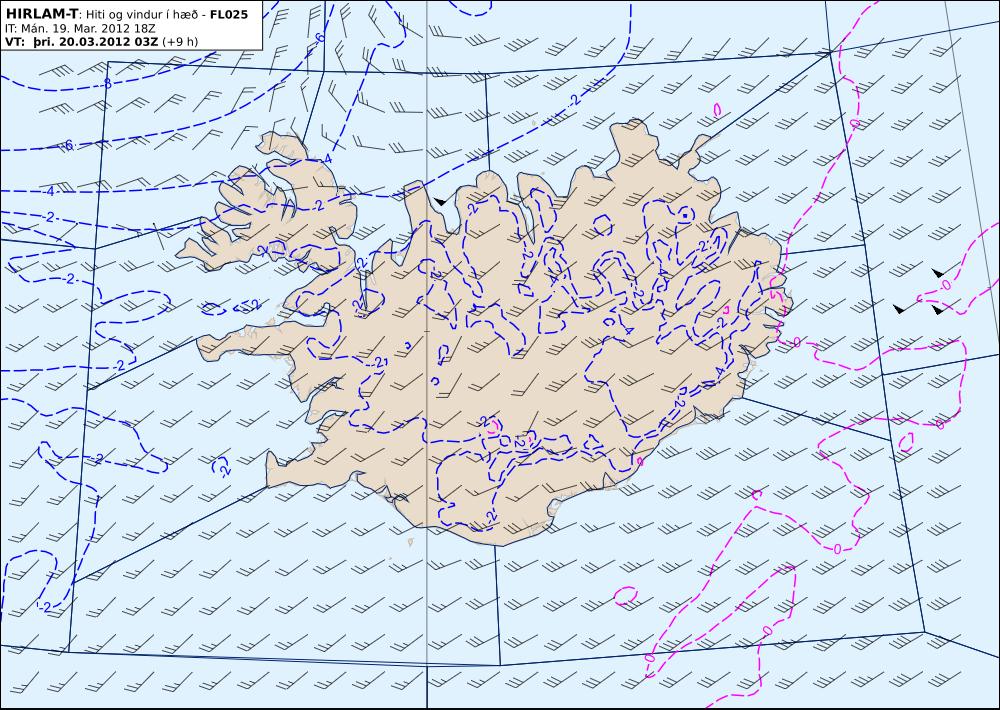This screenshot has height=710, width=1000.
Task: Select the "Hiti og vindur í hæð" caption
Action: coord(143,15)
